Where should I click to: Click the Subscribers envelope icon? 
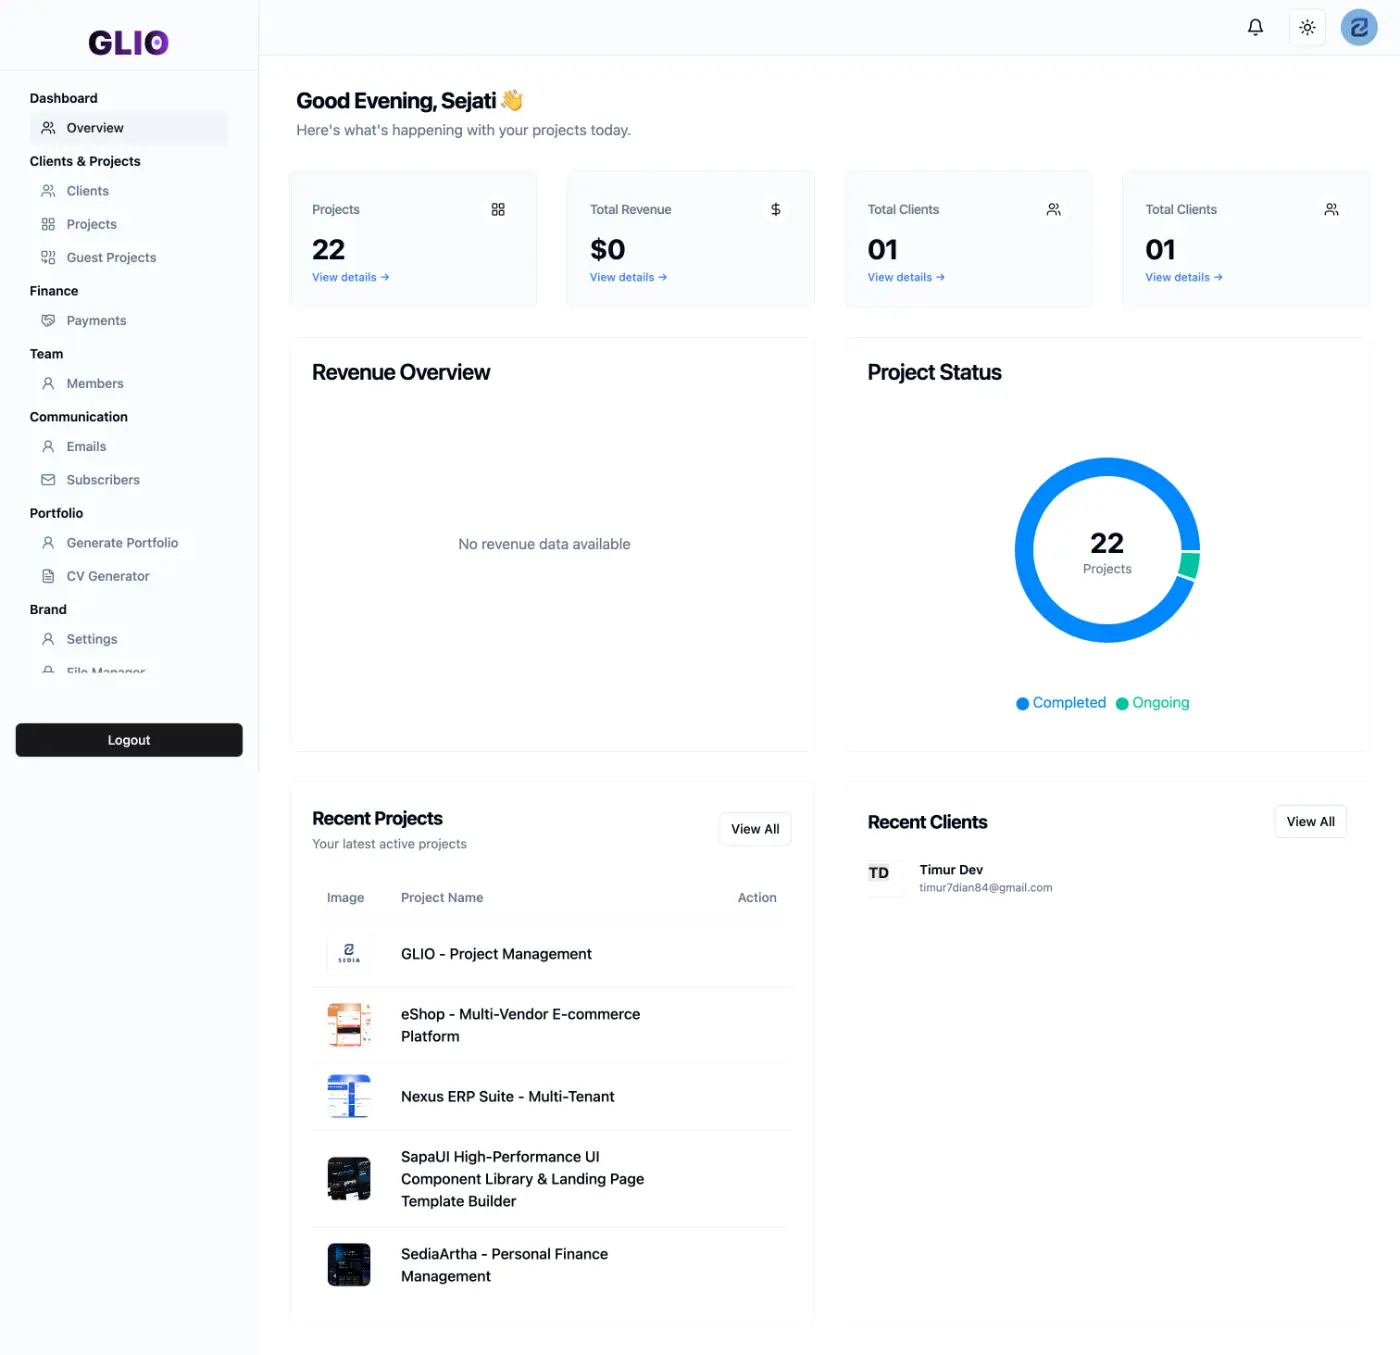click(48, 480)
